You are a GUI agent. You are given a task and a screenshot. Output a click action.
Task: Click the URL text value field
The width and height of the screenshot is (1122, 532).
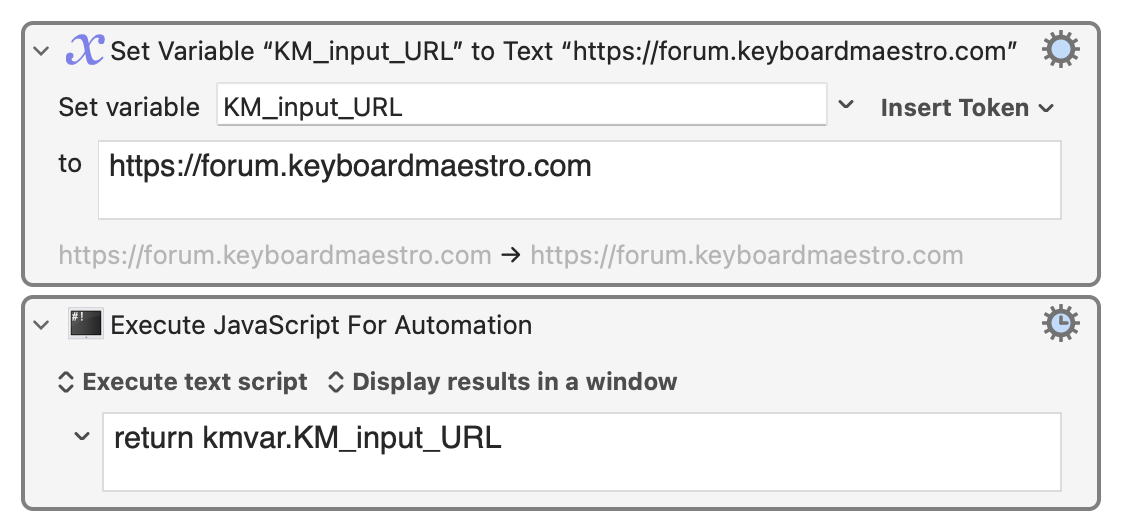(x=580, y=180)
